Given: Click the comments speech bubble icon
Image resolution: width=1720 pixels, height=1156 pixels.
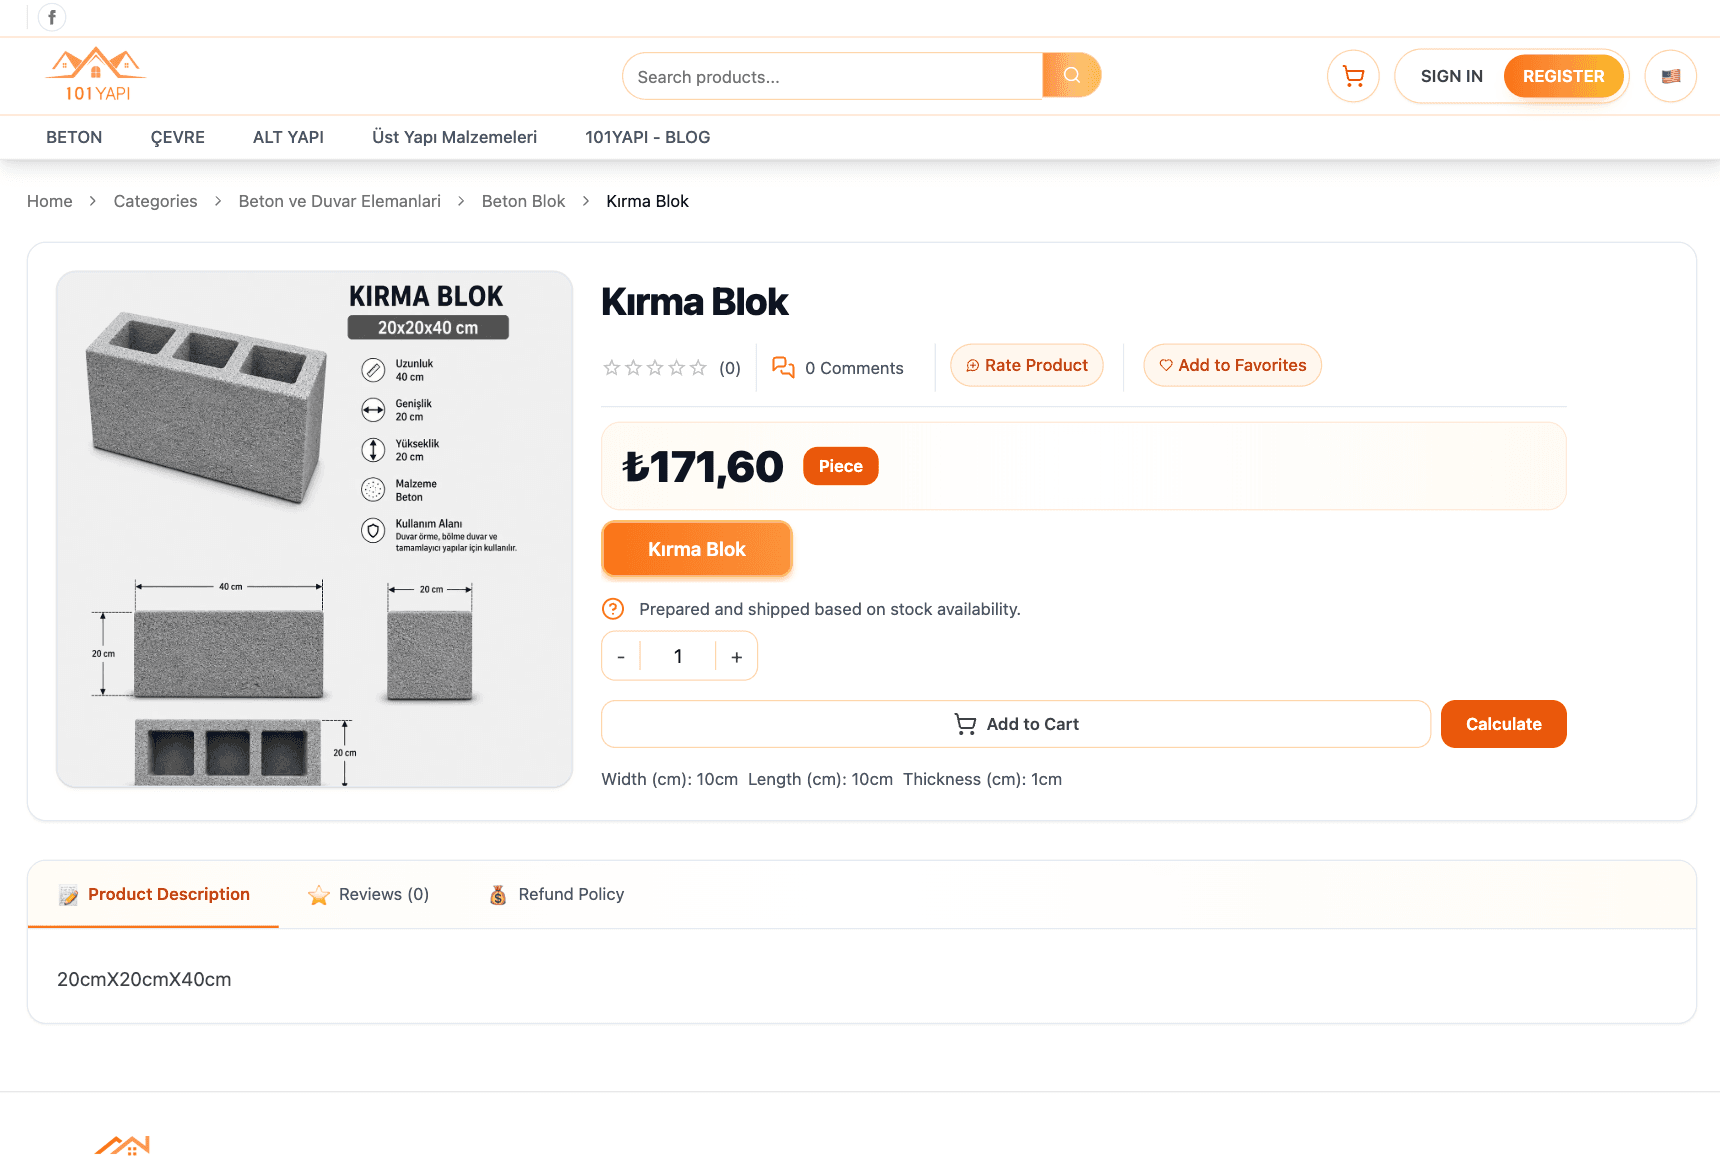Looking at the screenshot, I should 783,368.
